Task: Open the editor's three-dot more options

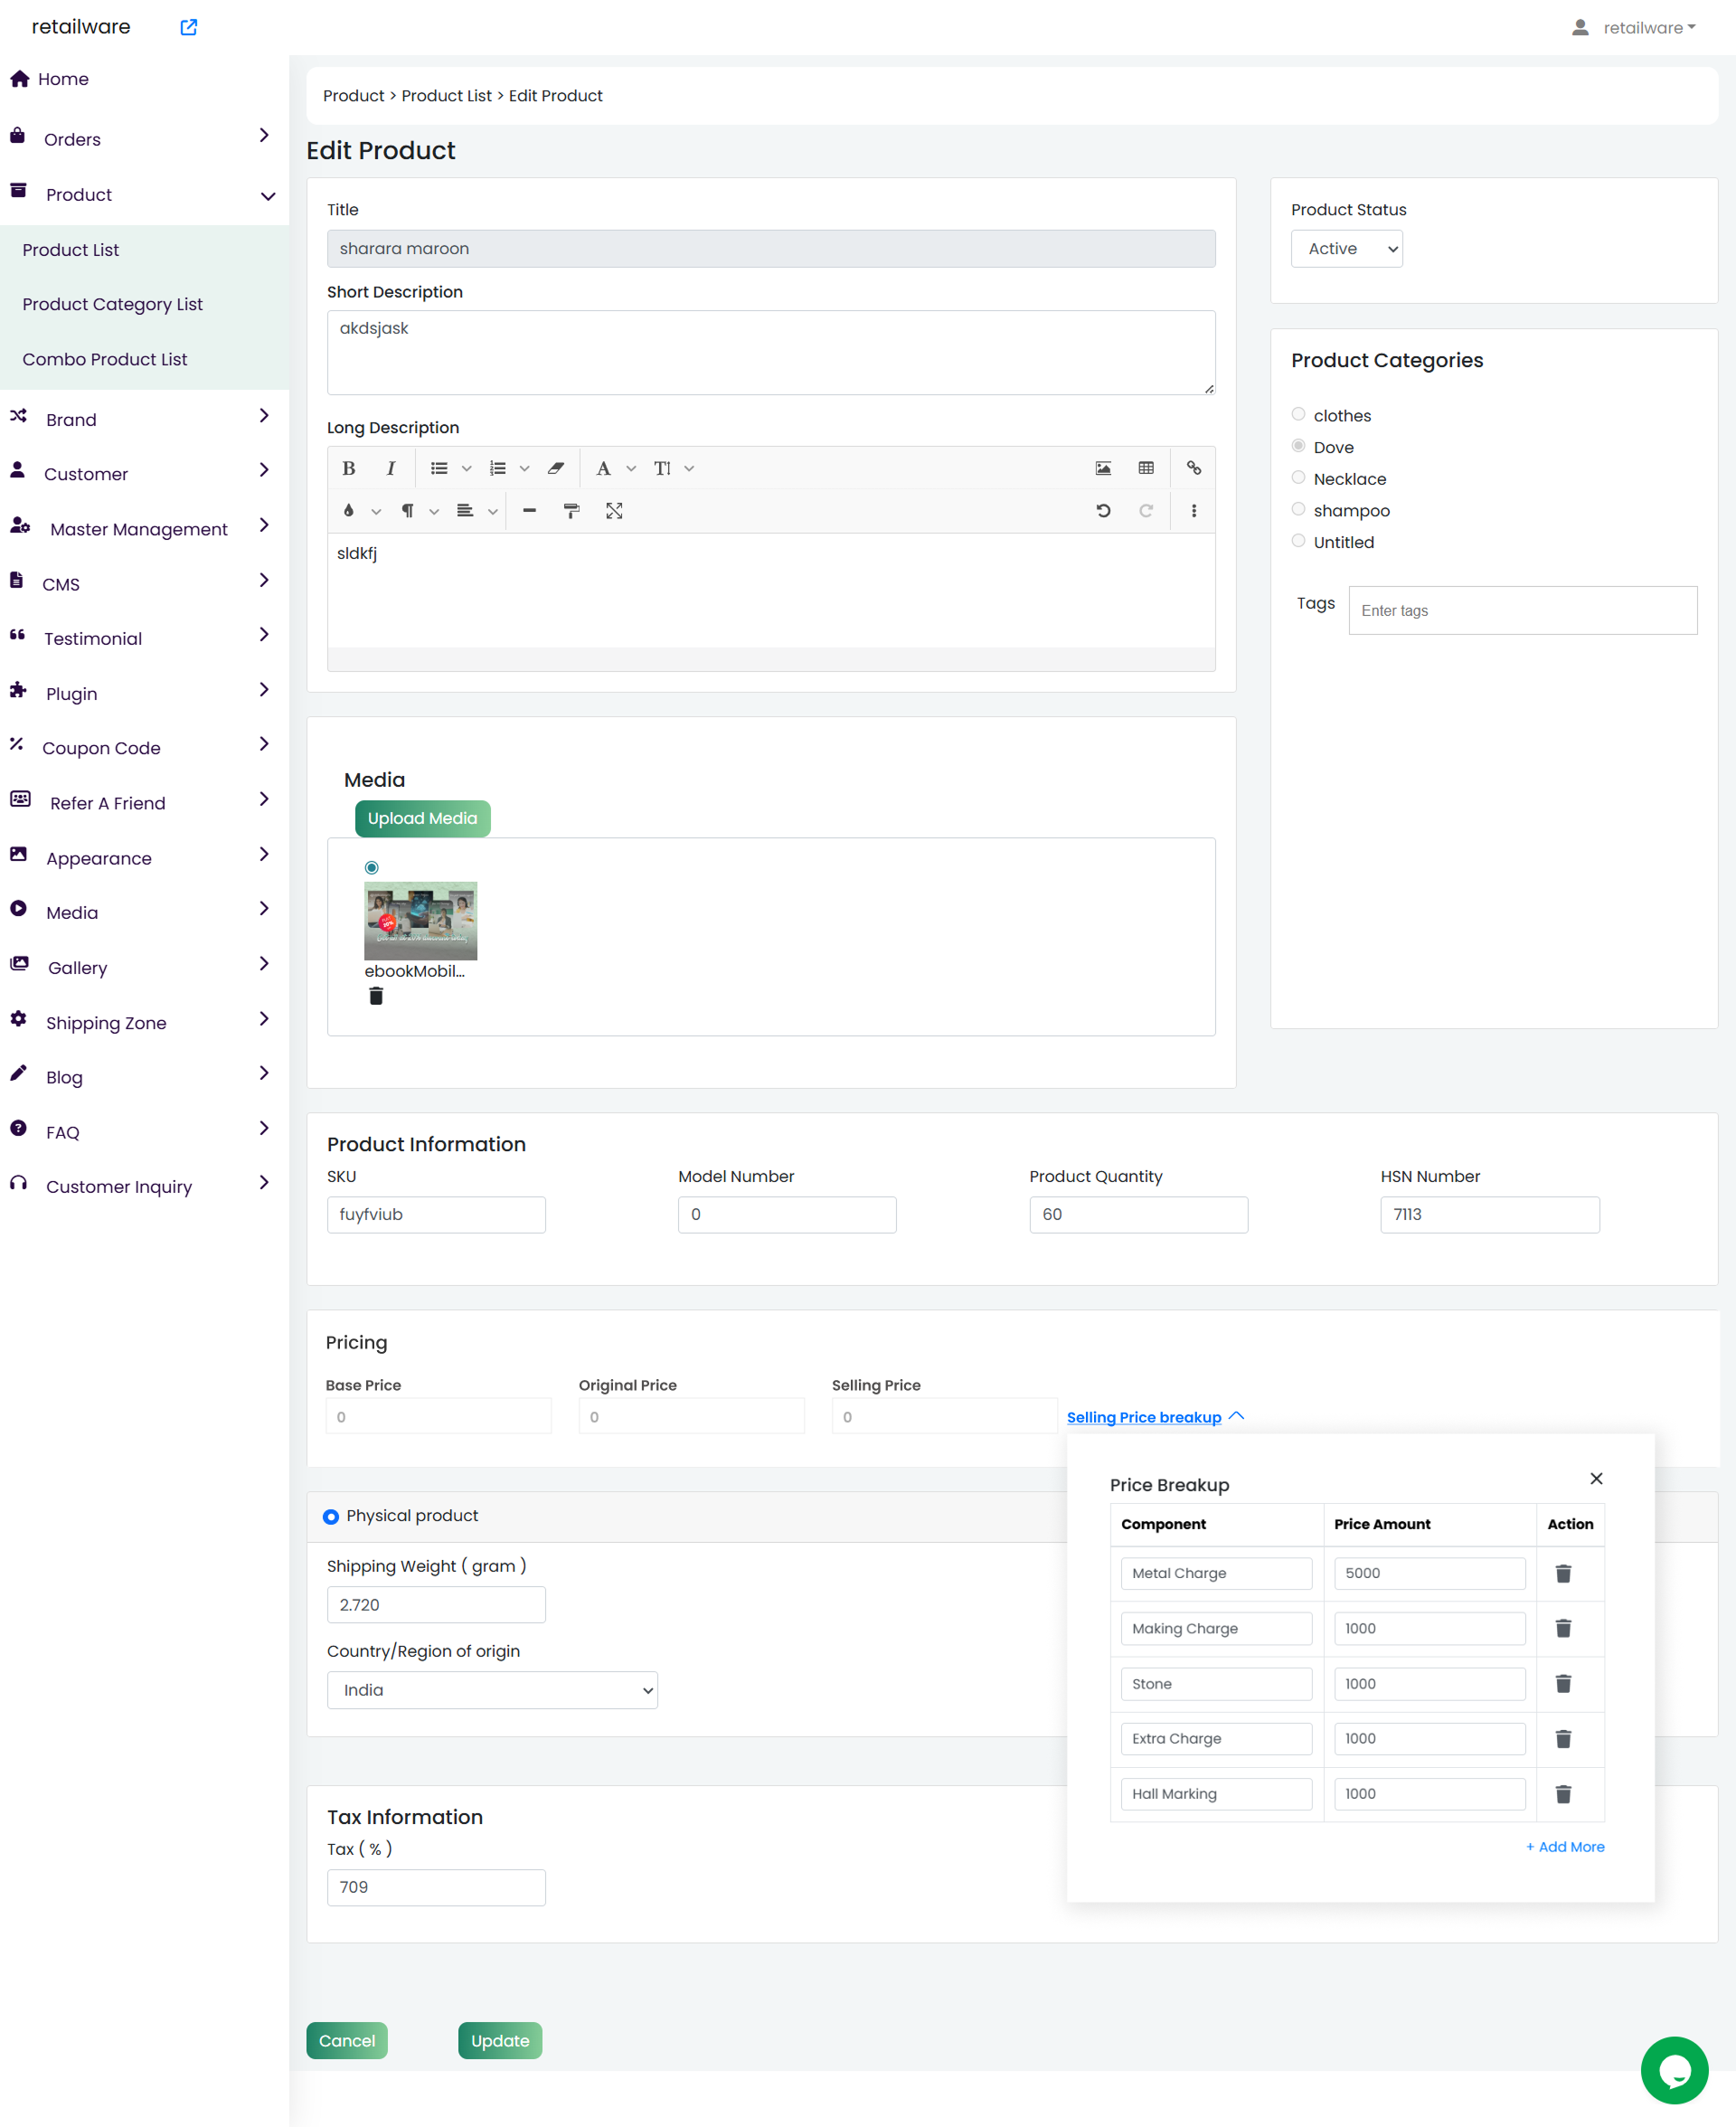Action: tap(1194, 511)
